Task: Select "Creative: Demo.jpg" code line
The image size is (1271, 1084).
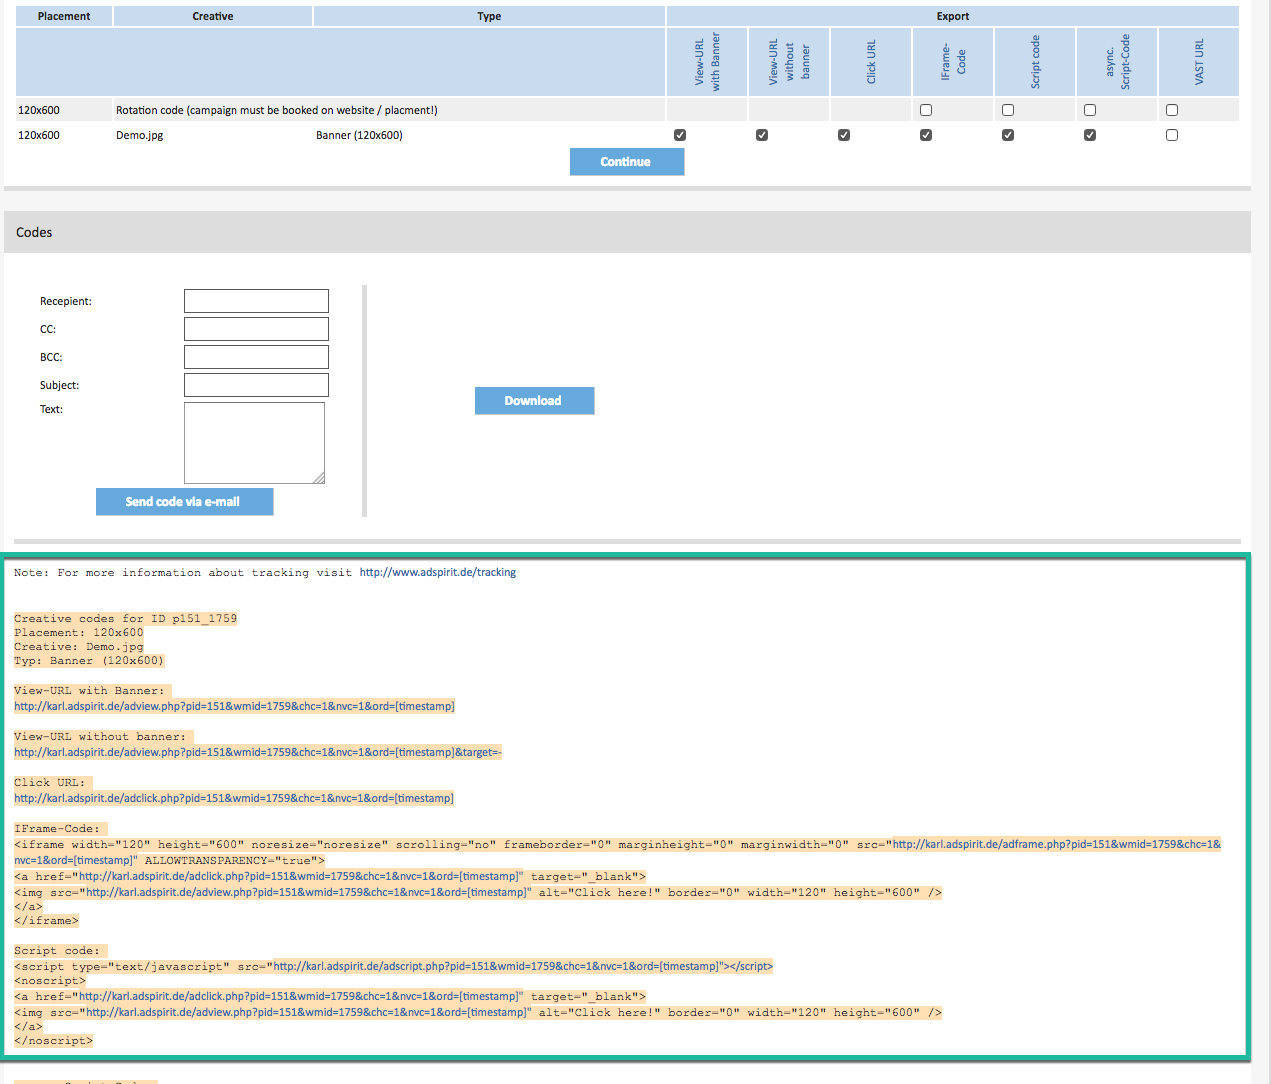Action: coord(79,647)
